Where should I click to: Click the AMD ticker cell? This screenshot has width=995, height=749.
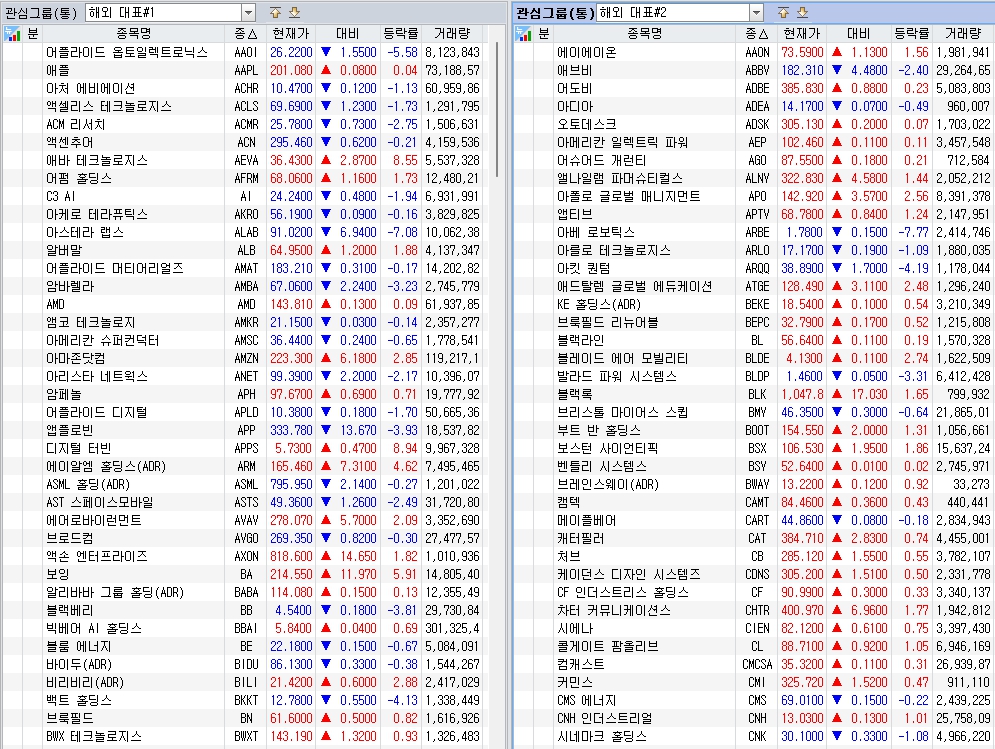246,304
